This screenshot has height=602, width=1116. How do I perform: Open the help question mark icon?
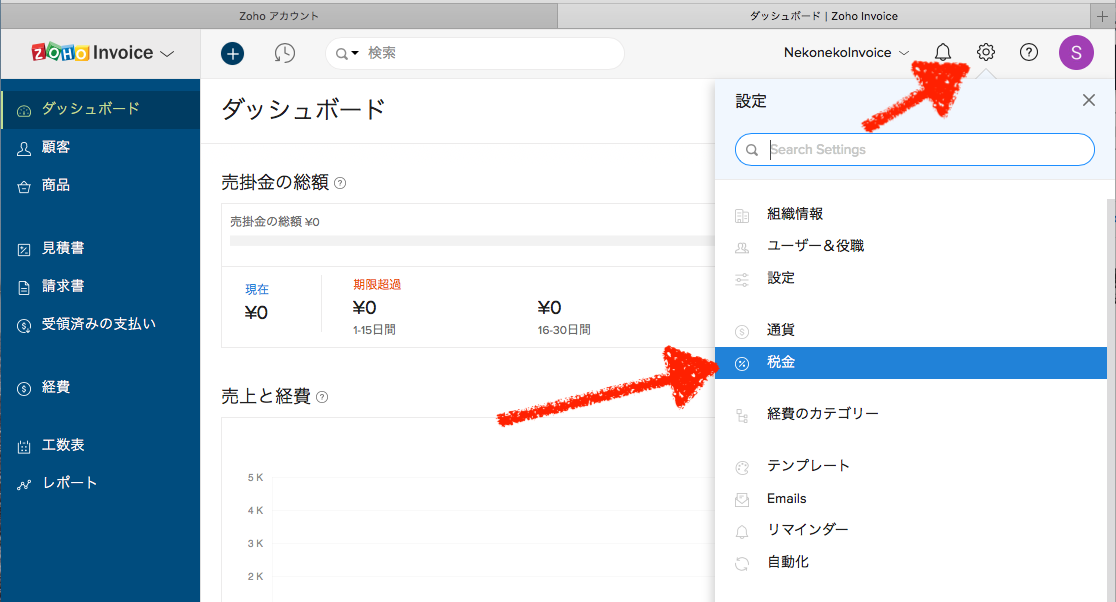(x=1028, y=53)
